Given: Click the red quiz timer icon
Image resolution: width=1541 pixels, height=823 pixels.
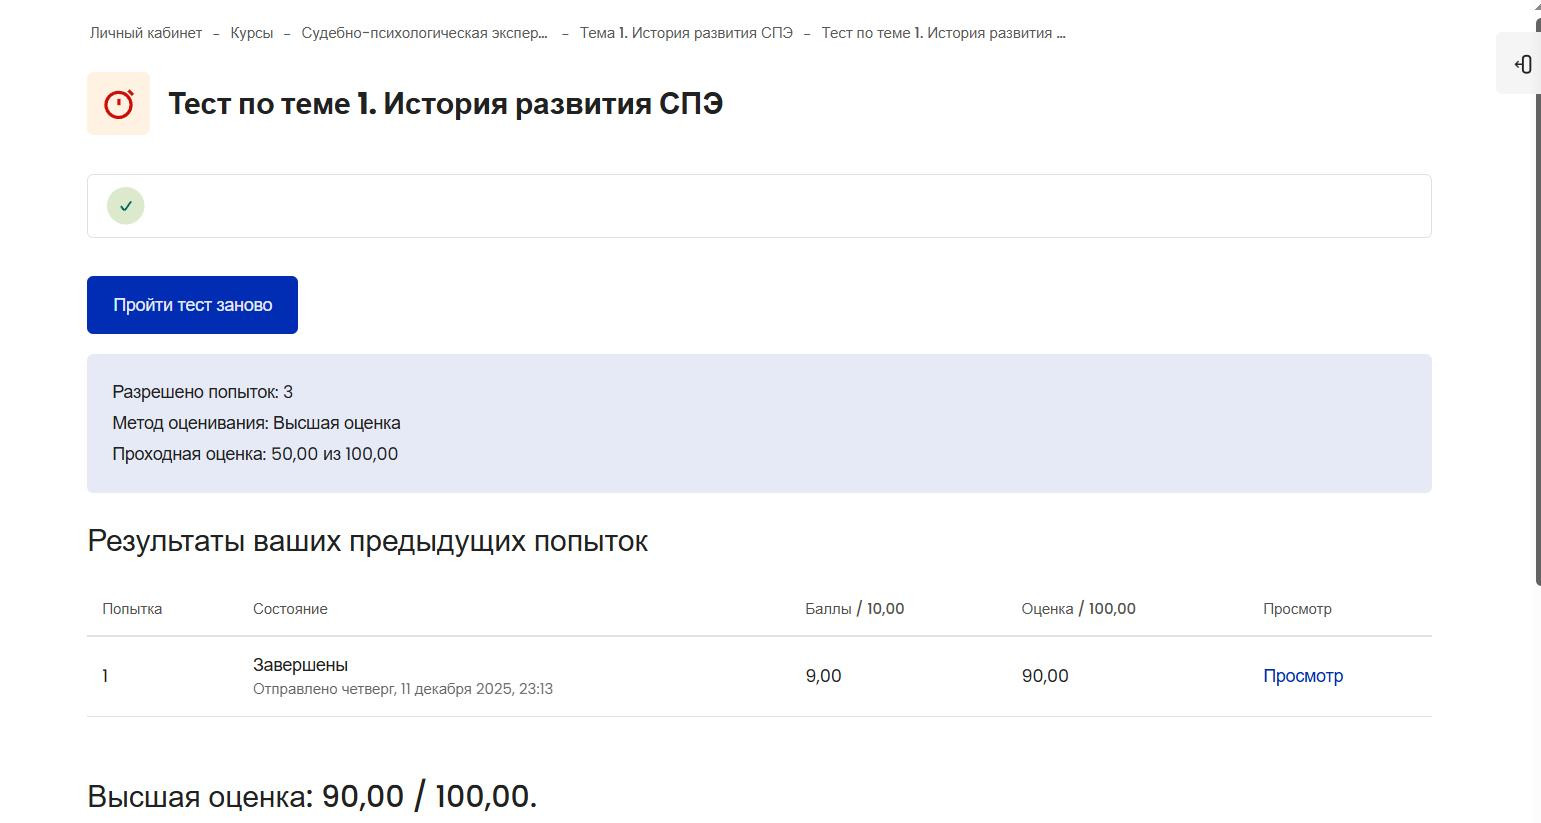Looking at the screenshot, I should (x=119, y=103).
